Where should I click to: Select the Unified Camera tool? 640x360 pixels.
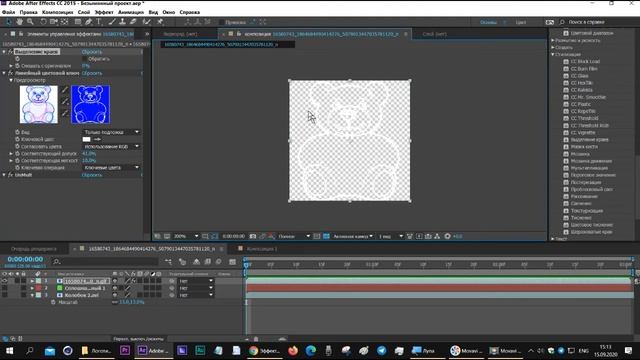(53, 22)
